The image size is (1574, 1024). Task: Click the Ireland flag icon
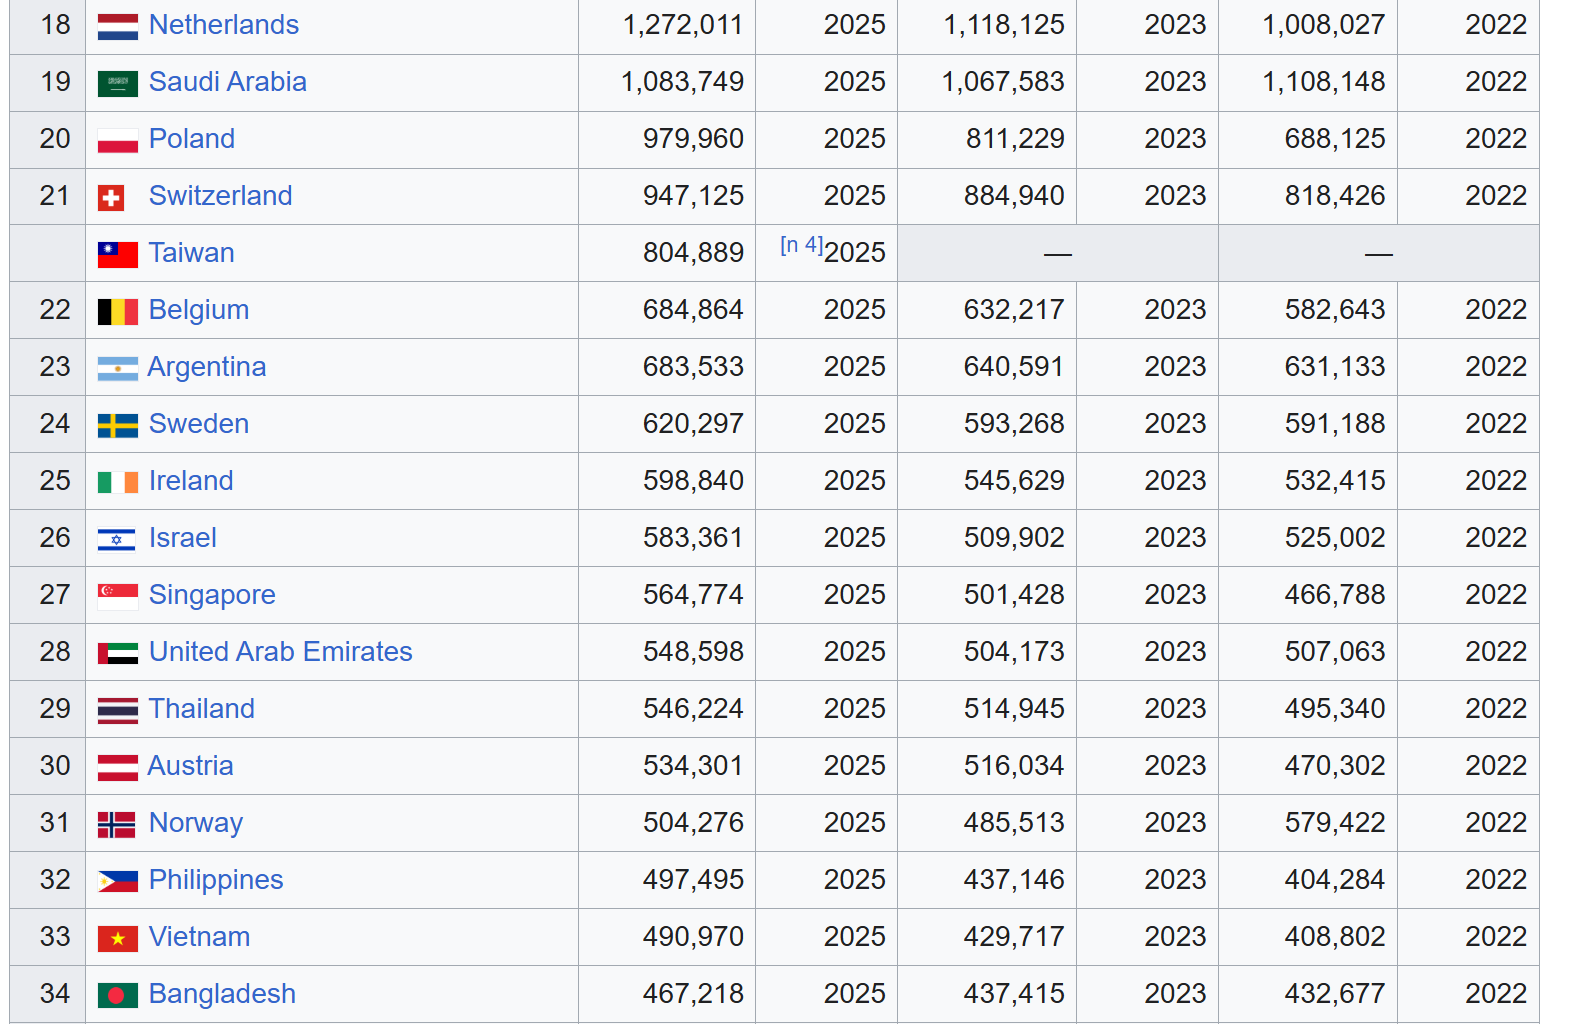coord(117,483)
